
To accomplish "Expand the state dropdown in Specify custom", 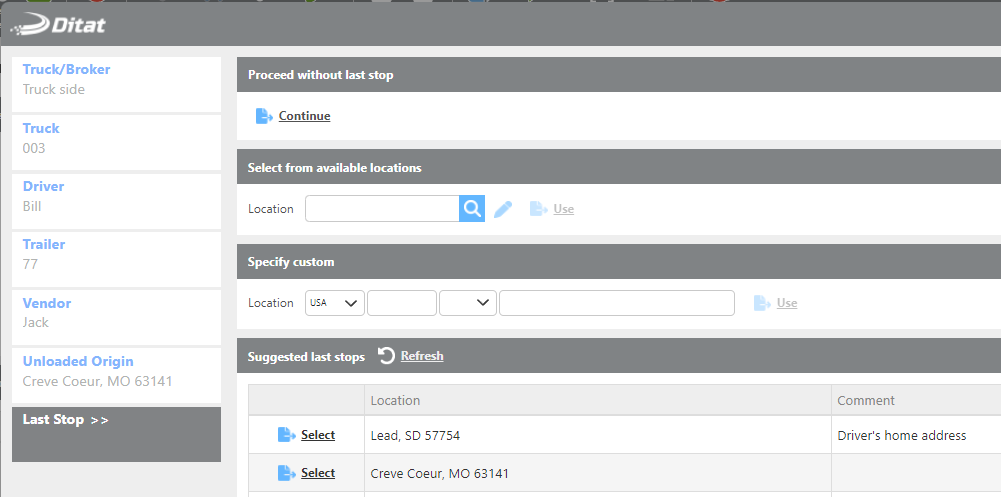I will [467, 303].
